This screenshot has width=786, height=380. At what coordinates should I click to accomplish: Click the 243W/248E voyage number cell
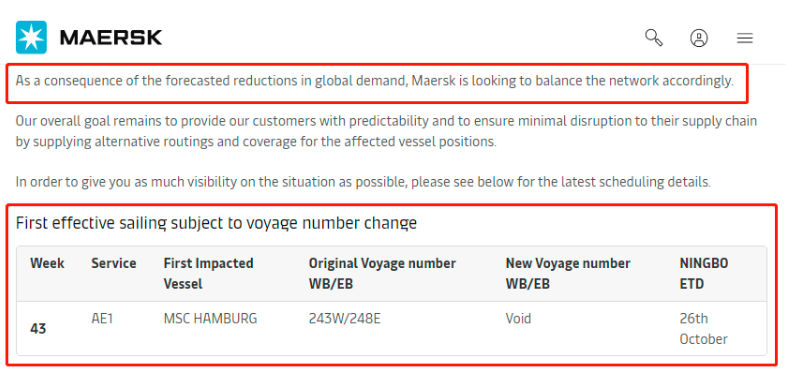point(344,318)
